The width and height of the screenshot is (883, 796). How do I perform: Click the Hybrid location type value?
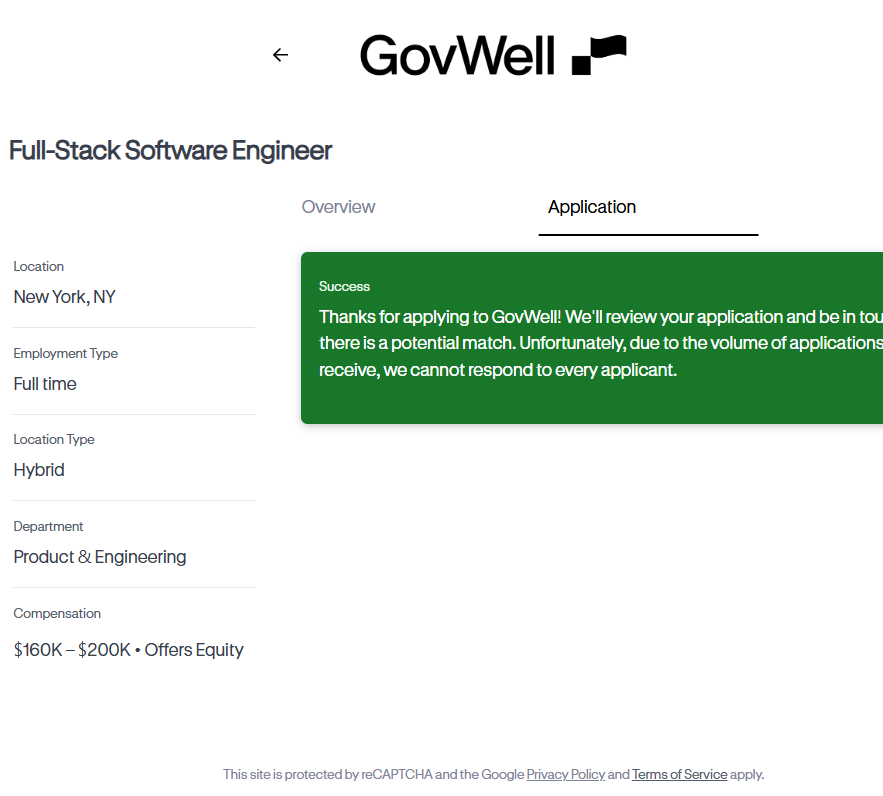[39, 470]
